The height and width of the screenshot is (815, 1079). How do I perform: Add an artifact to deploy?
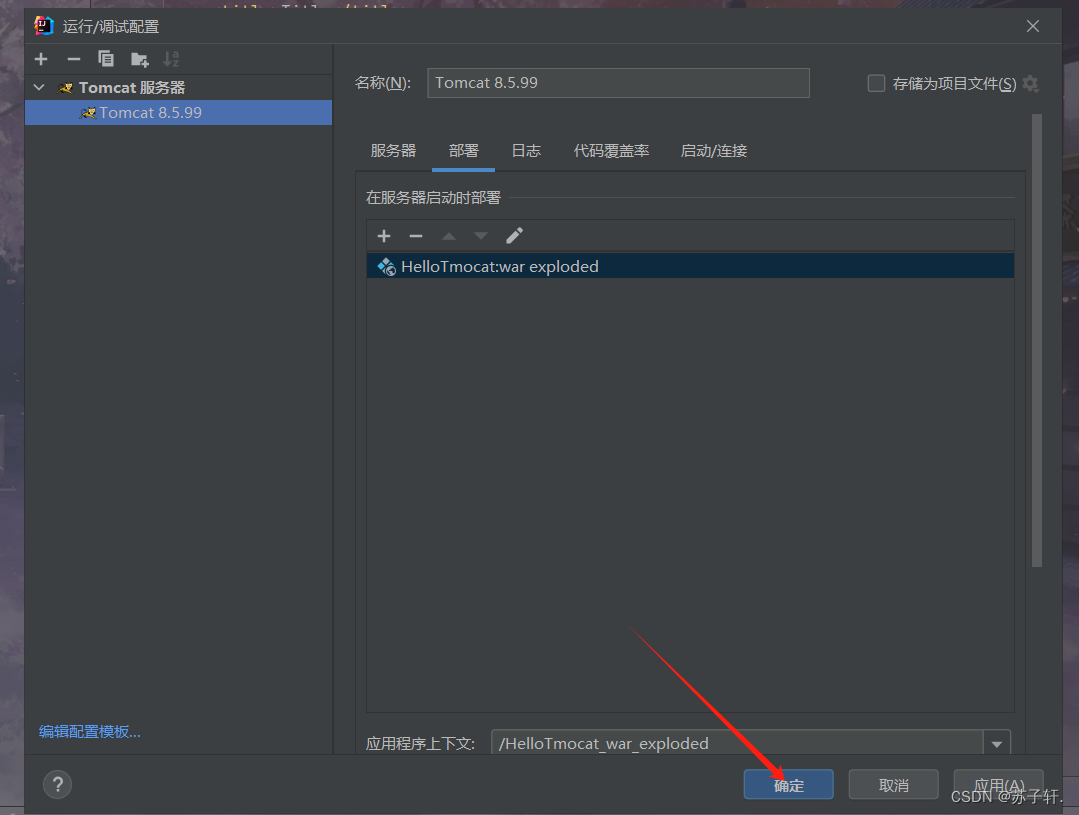(384, 236)
